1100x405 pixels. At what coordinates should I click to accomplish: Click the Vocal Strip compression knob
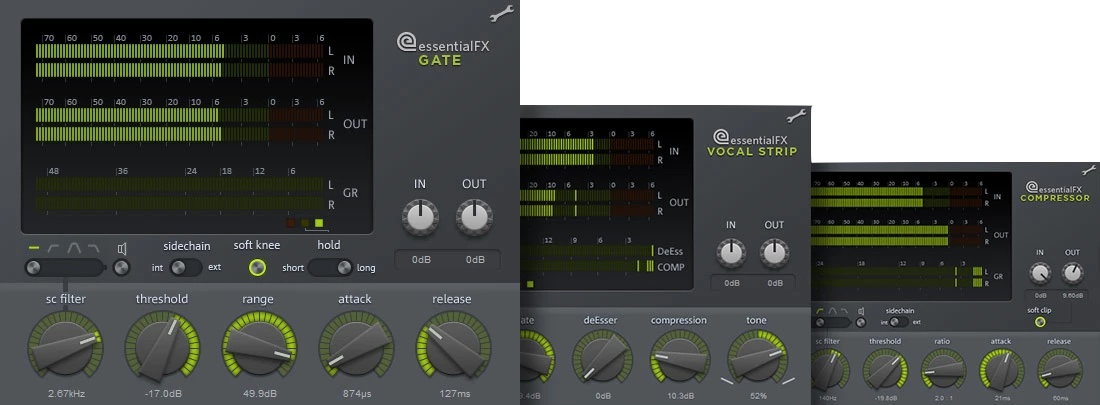(679, 359)
